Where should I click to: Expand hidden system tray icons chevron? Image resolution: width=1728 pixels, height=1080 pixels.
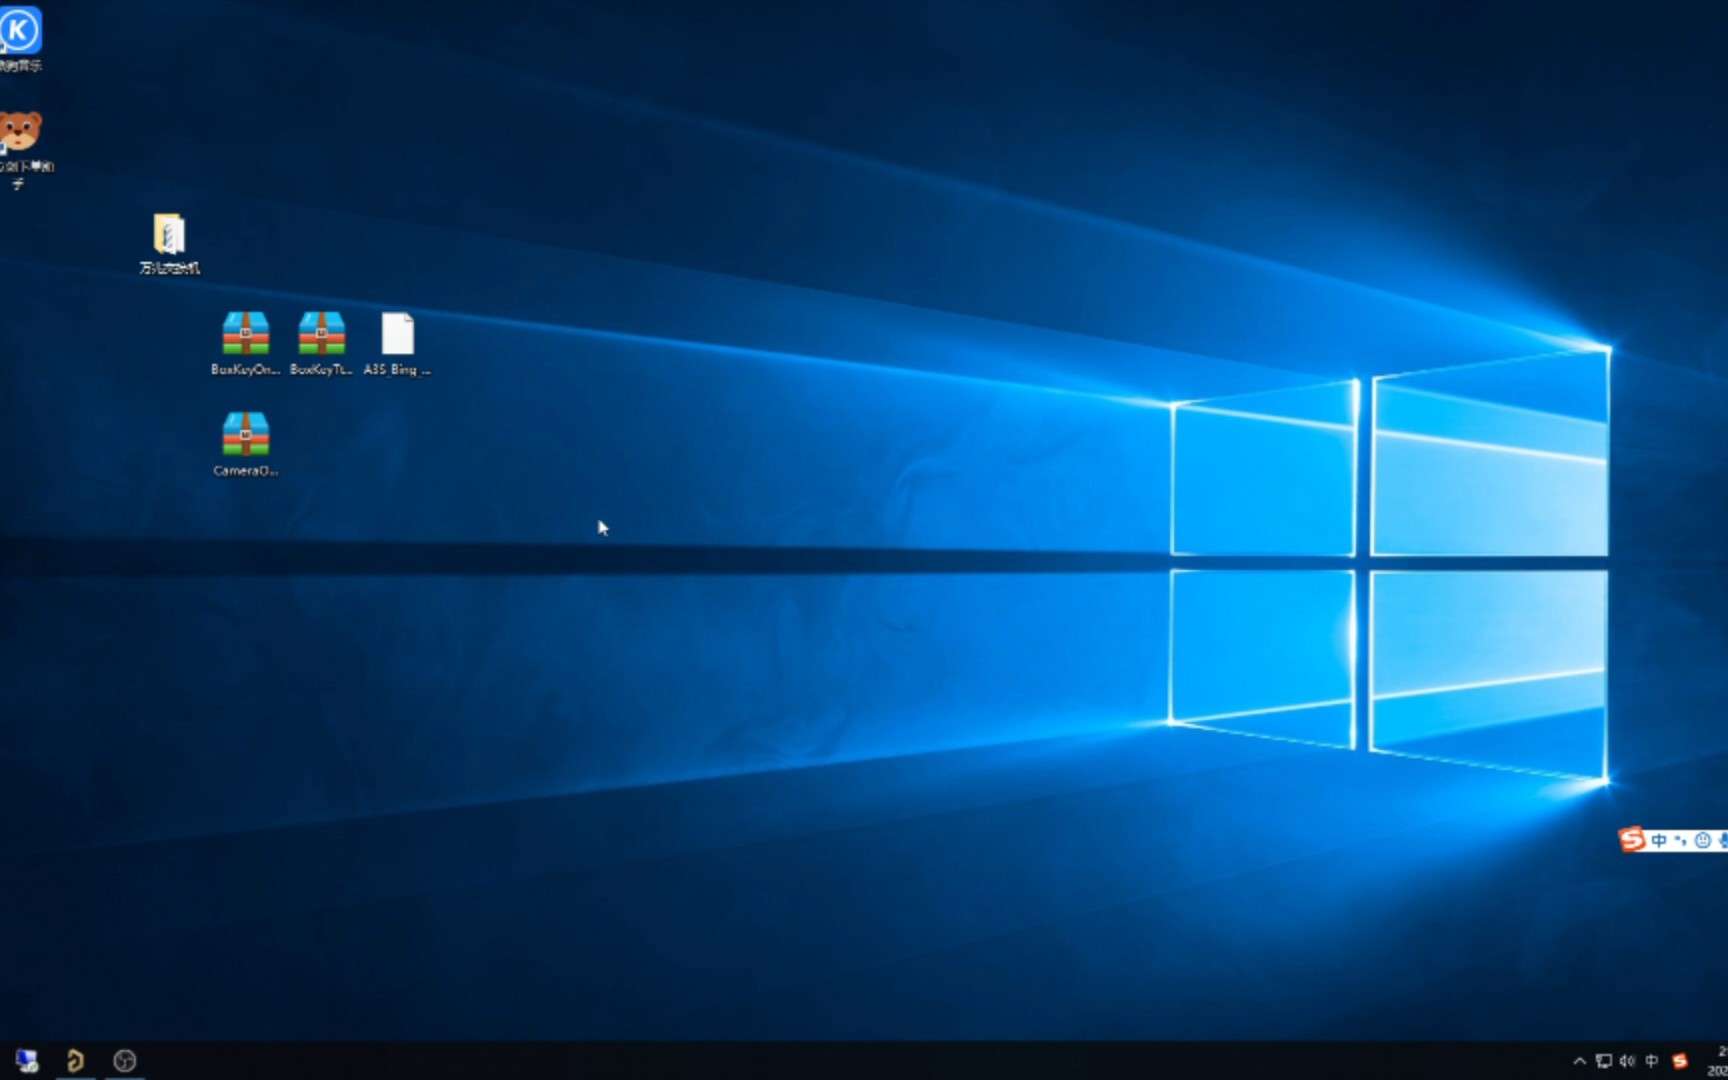(x=1579, y=1061)
